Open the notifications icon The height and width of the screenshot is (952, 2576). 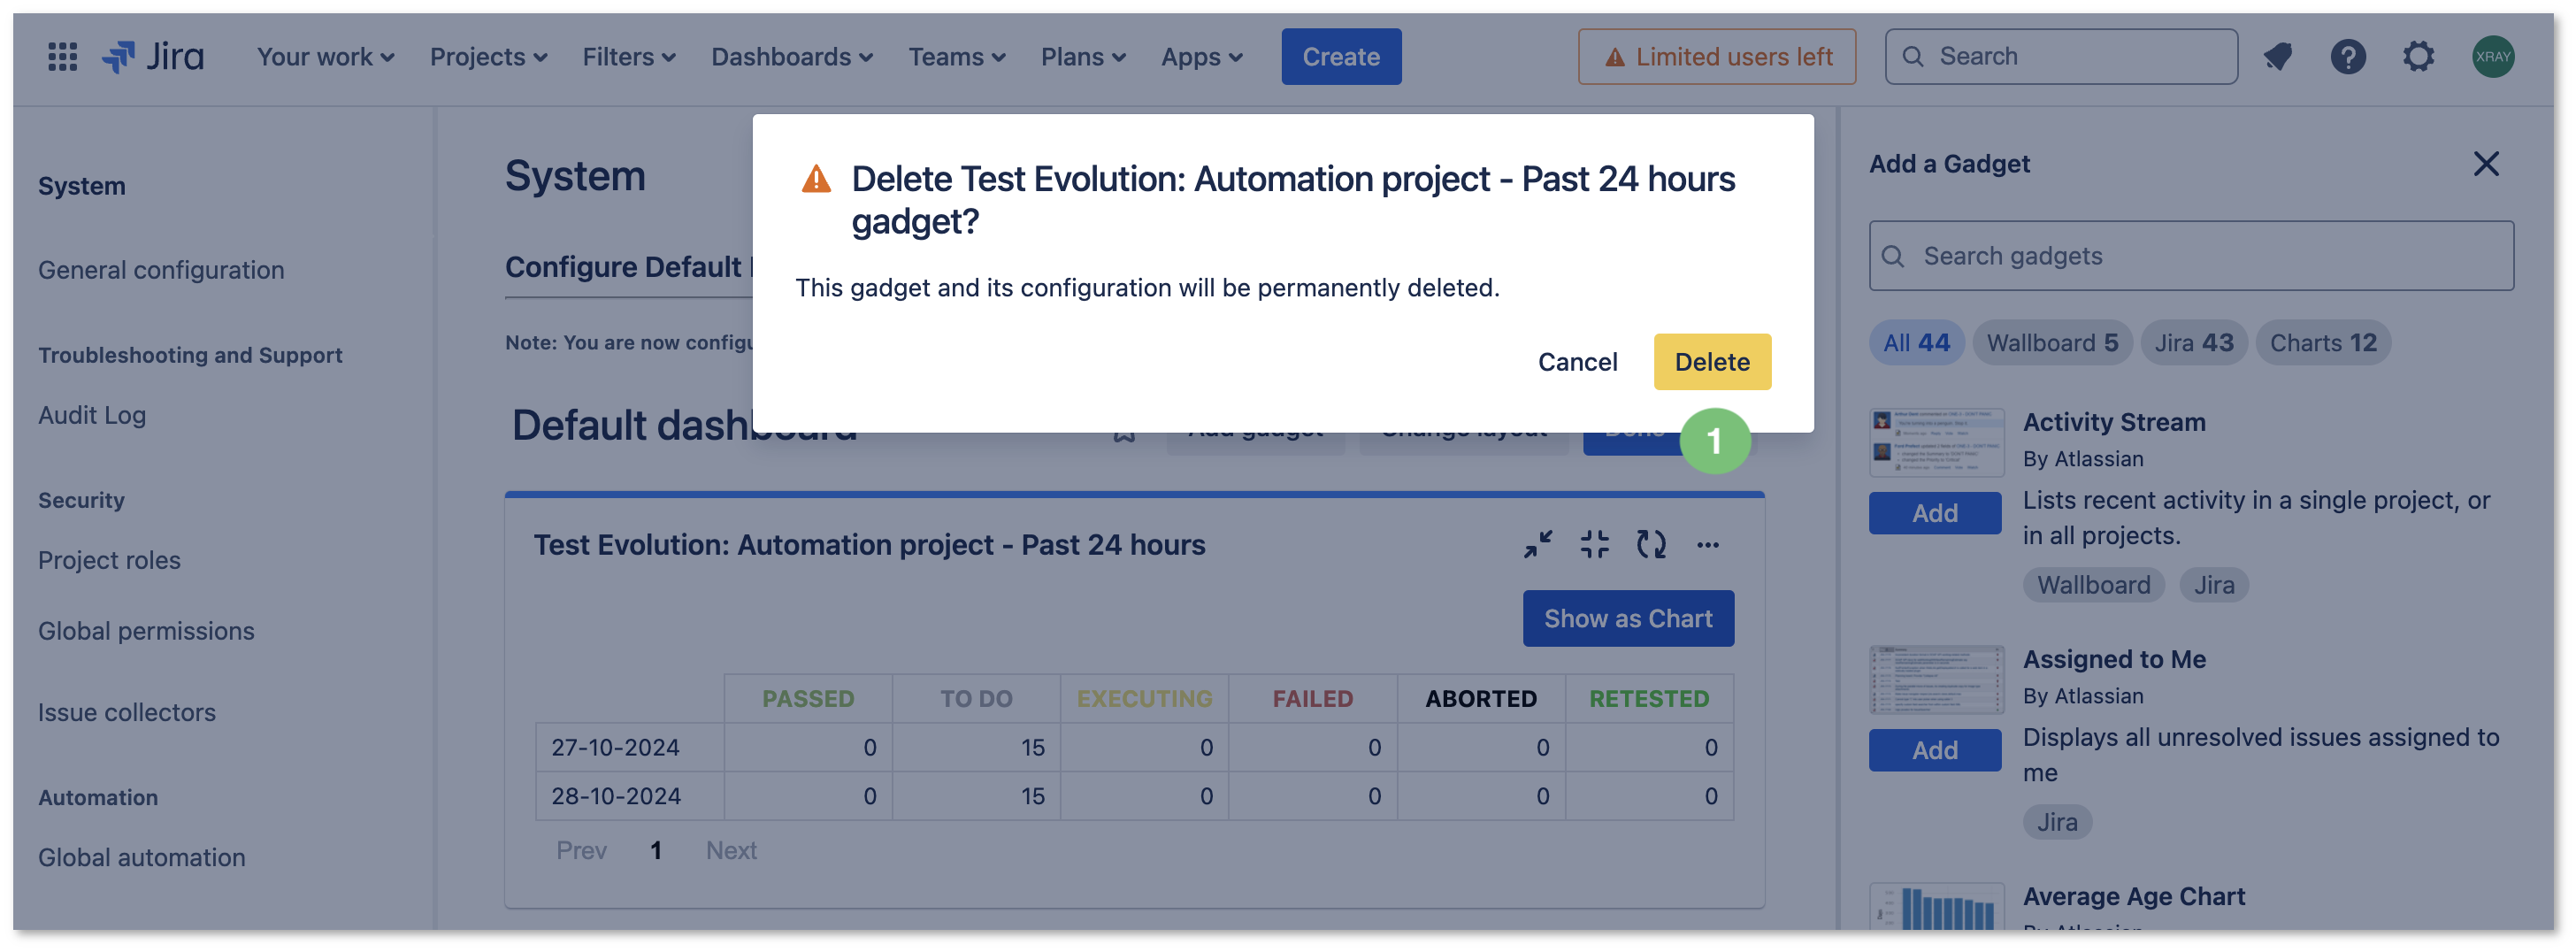(x=2277, y=57)
